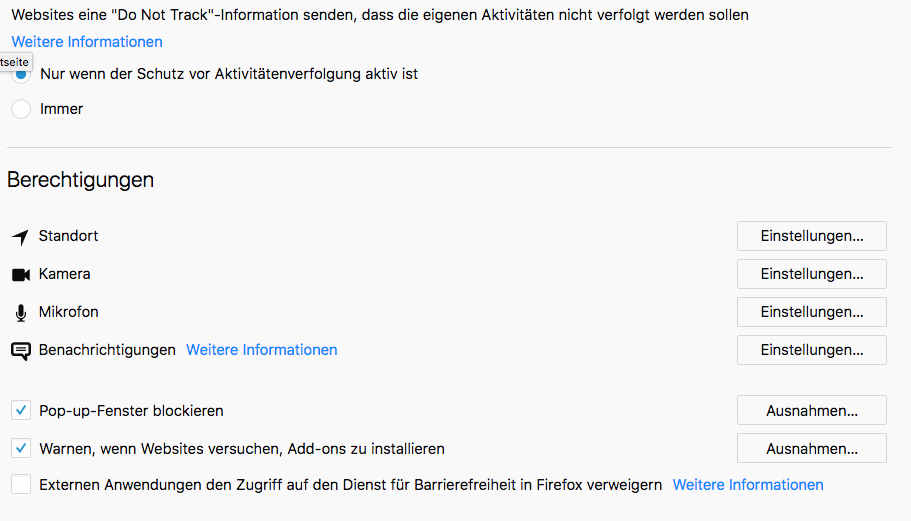Open Kamera Einstellungen dialog
This screenshot has width=911, height=521.
[811, 274]
